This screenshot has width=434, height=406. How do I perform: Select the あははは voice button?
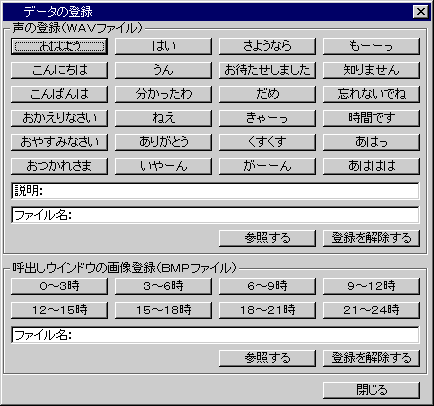[x=371, y=166]
